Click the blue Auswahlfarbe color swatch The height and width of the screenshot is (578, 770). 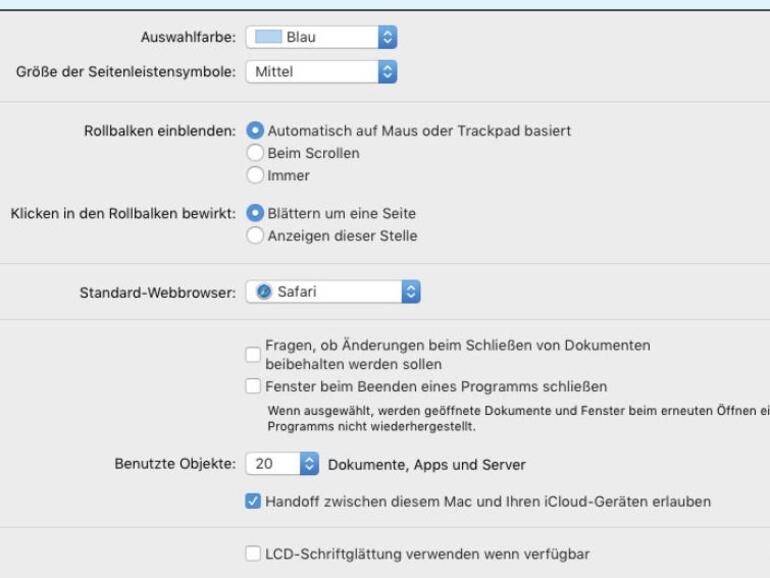(267, 38)
